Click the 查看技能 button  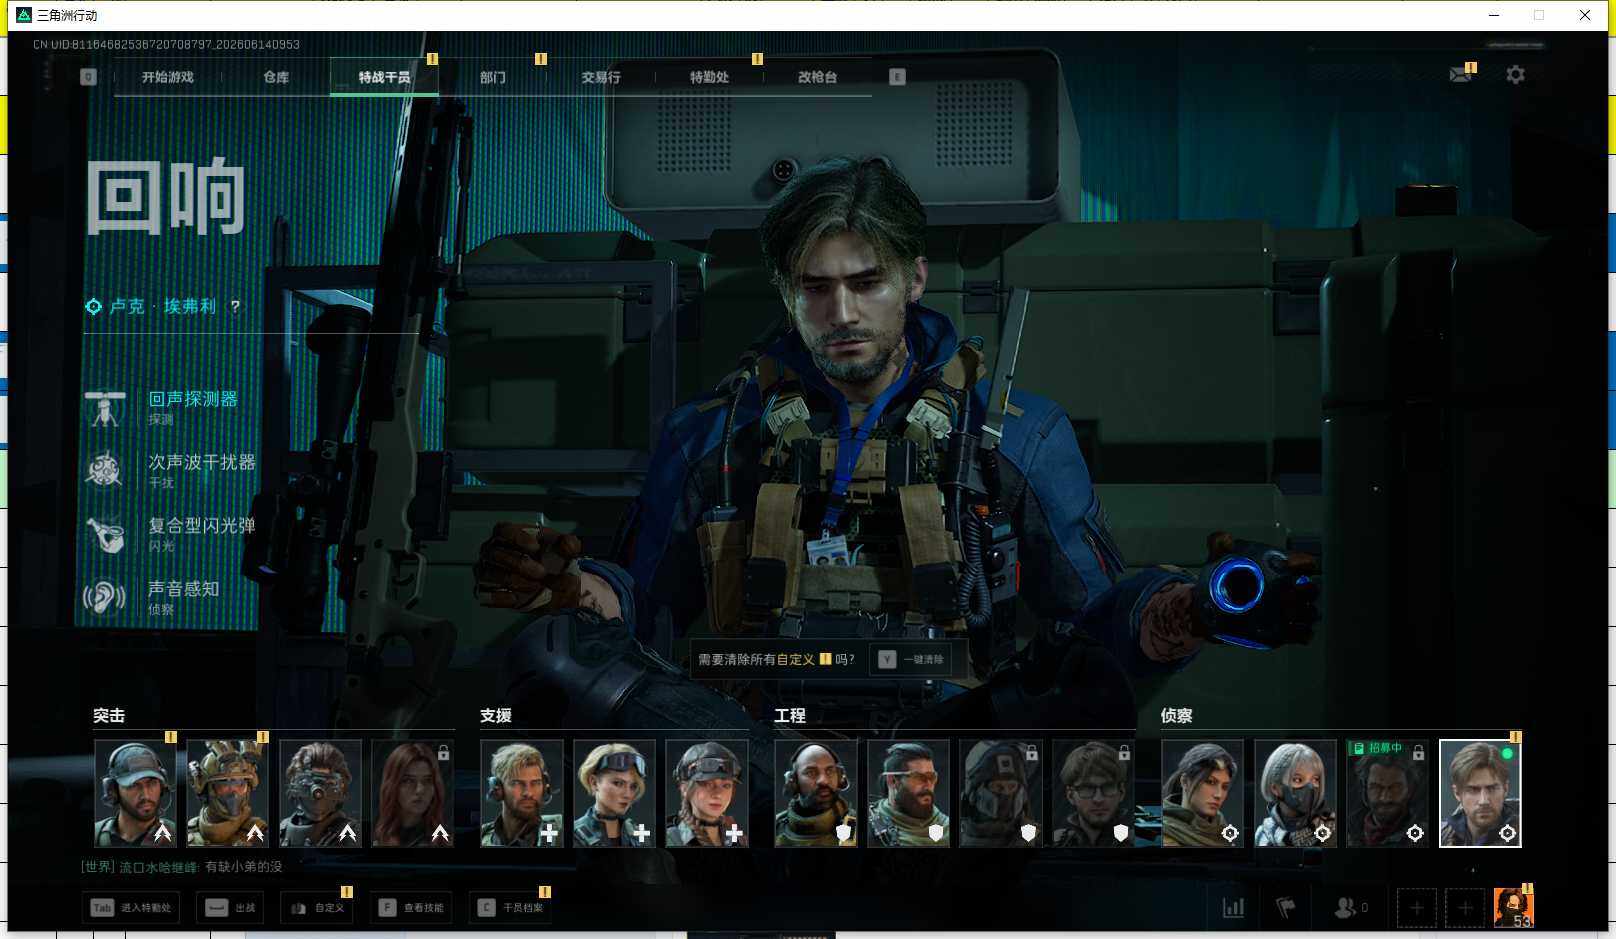click(411, 908)
